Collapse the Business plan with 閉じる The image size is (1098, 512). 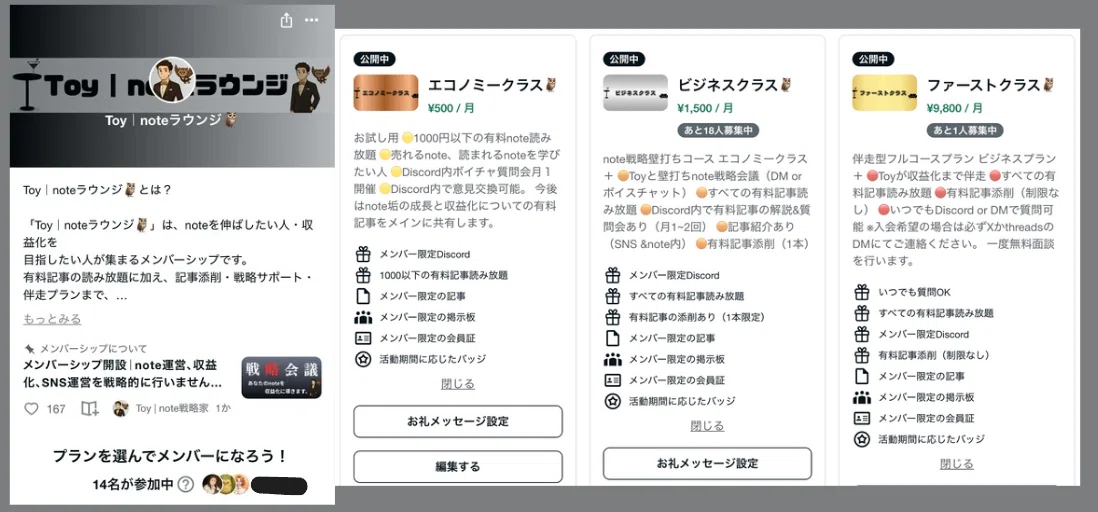(x=707, y=426)
